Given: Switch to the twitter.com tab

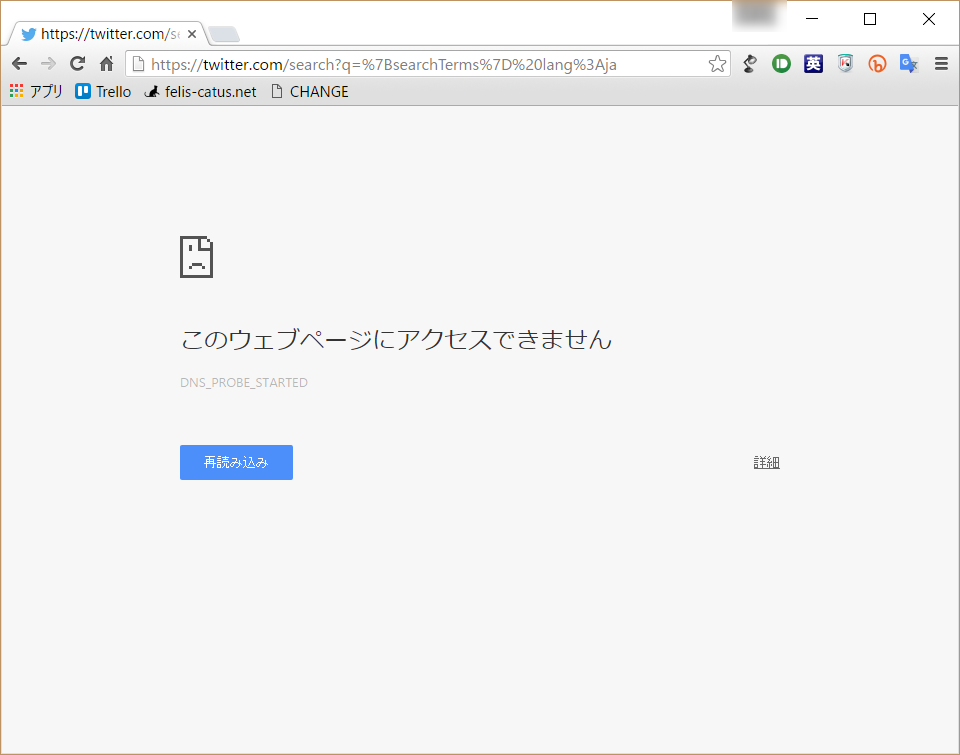Looking at the screenshot, I should (x=100, y=32).
